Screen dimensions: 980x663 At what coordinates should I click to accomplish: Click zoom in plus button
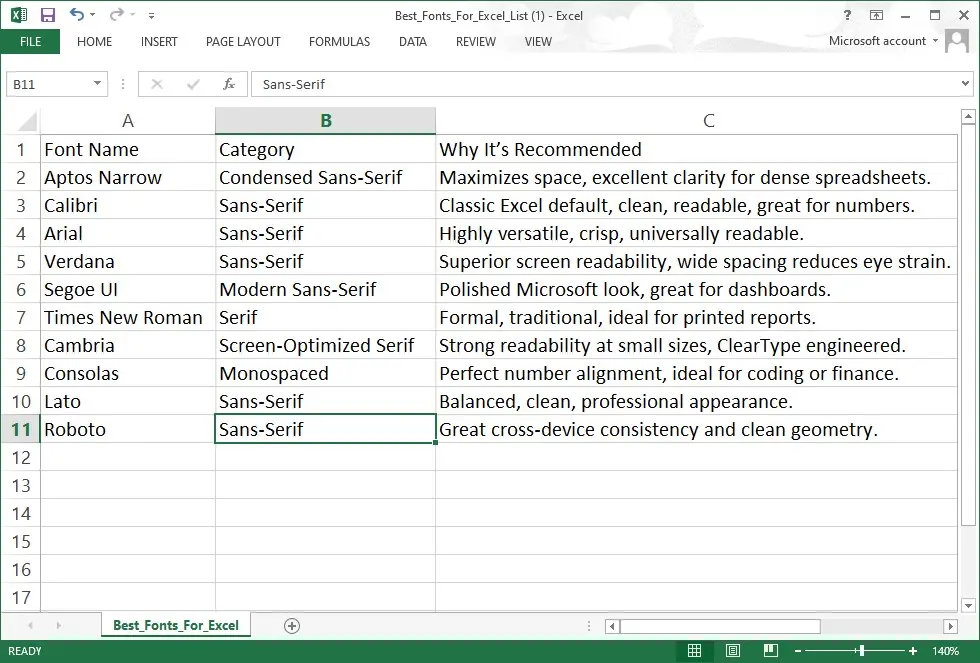[x=912, y=651]
